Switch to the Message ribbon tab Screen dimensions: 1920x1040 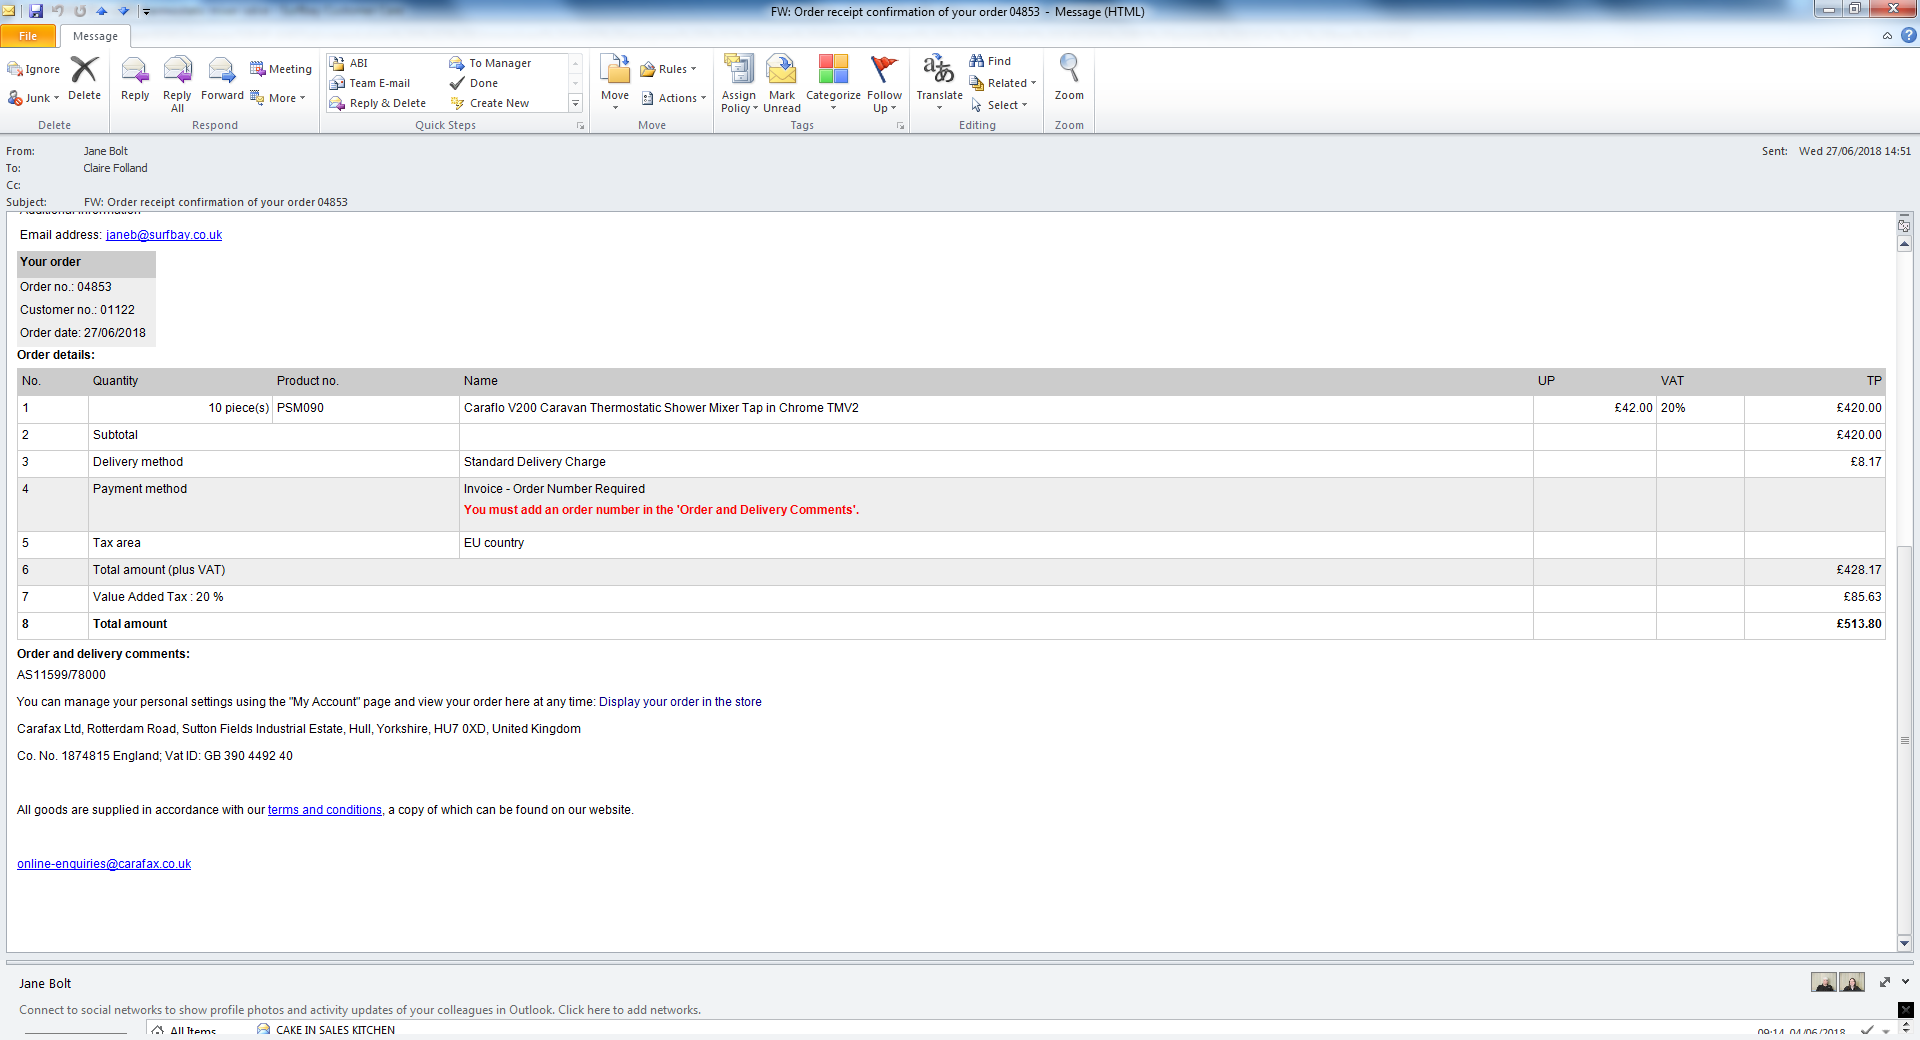tap(95, 36)
